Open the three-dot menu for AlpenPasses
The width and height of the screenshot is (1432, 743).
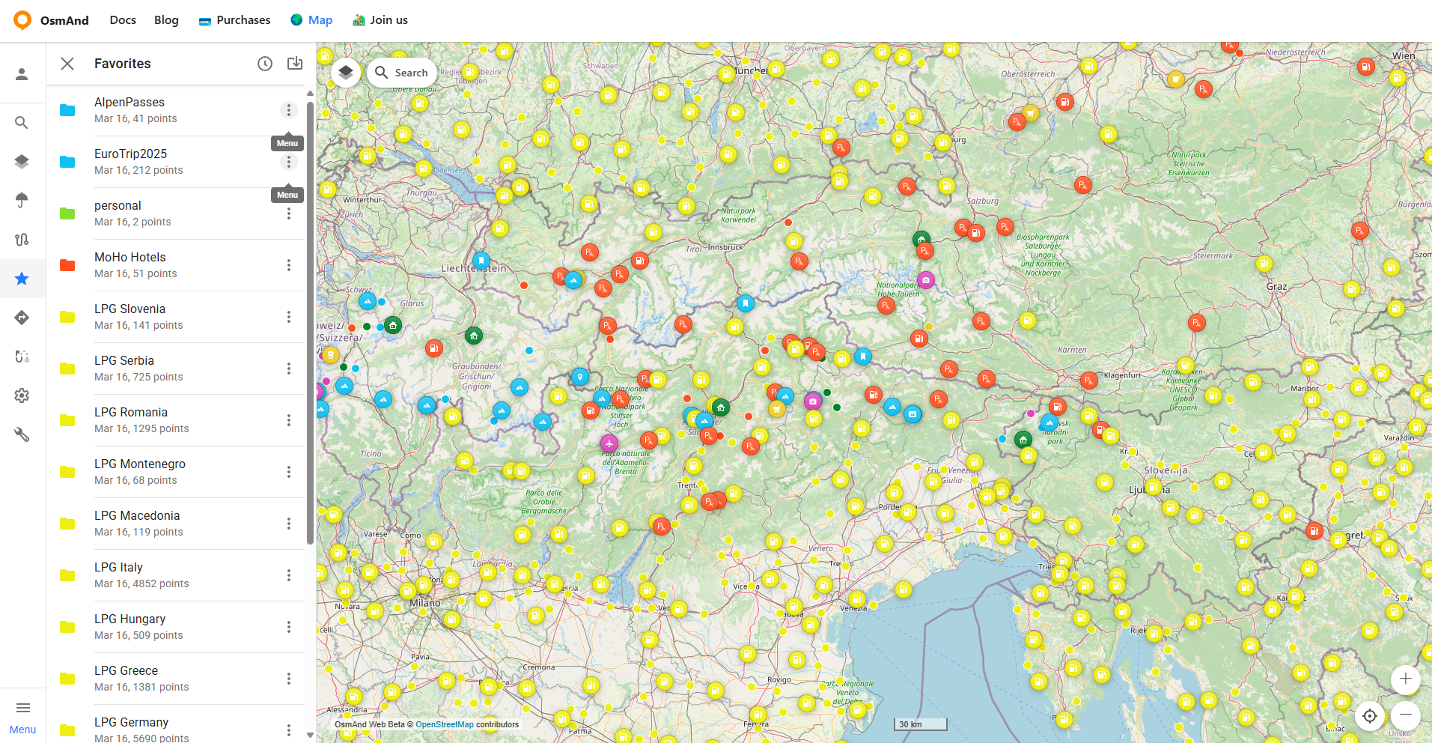[289, 110]
